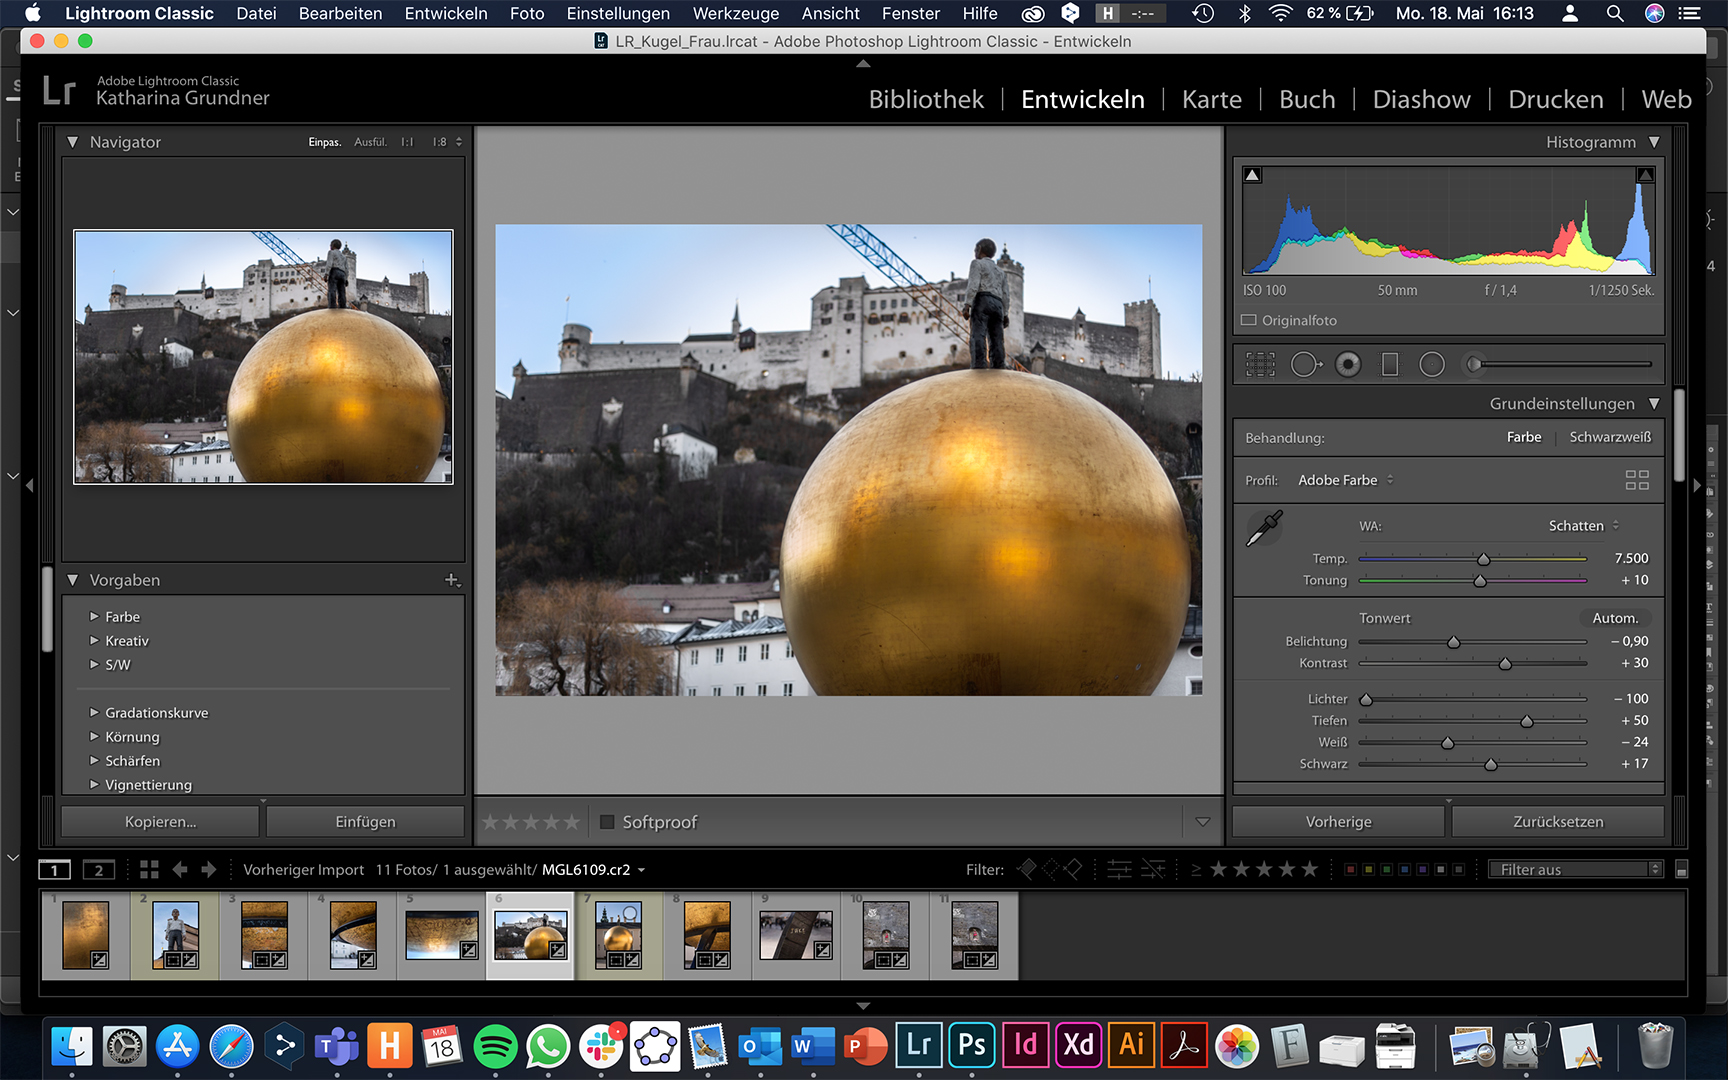Pick the white balance eyedropper
This screenshot has width=1728, height=1080.
click(x=1264, y=527)
